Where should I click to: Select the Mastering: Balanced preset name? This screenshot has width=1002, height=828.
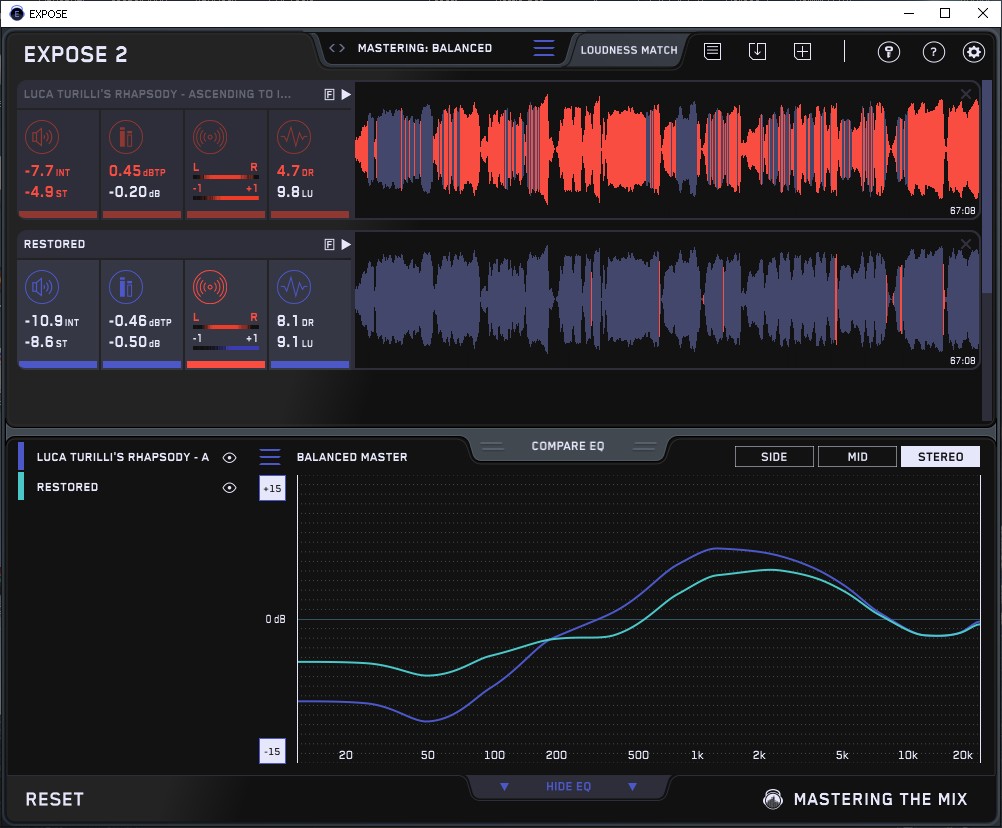click(x=425, y=48)
